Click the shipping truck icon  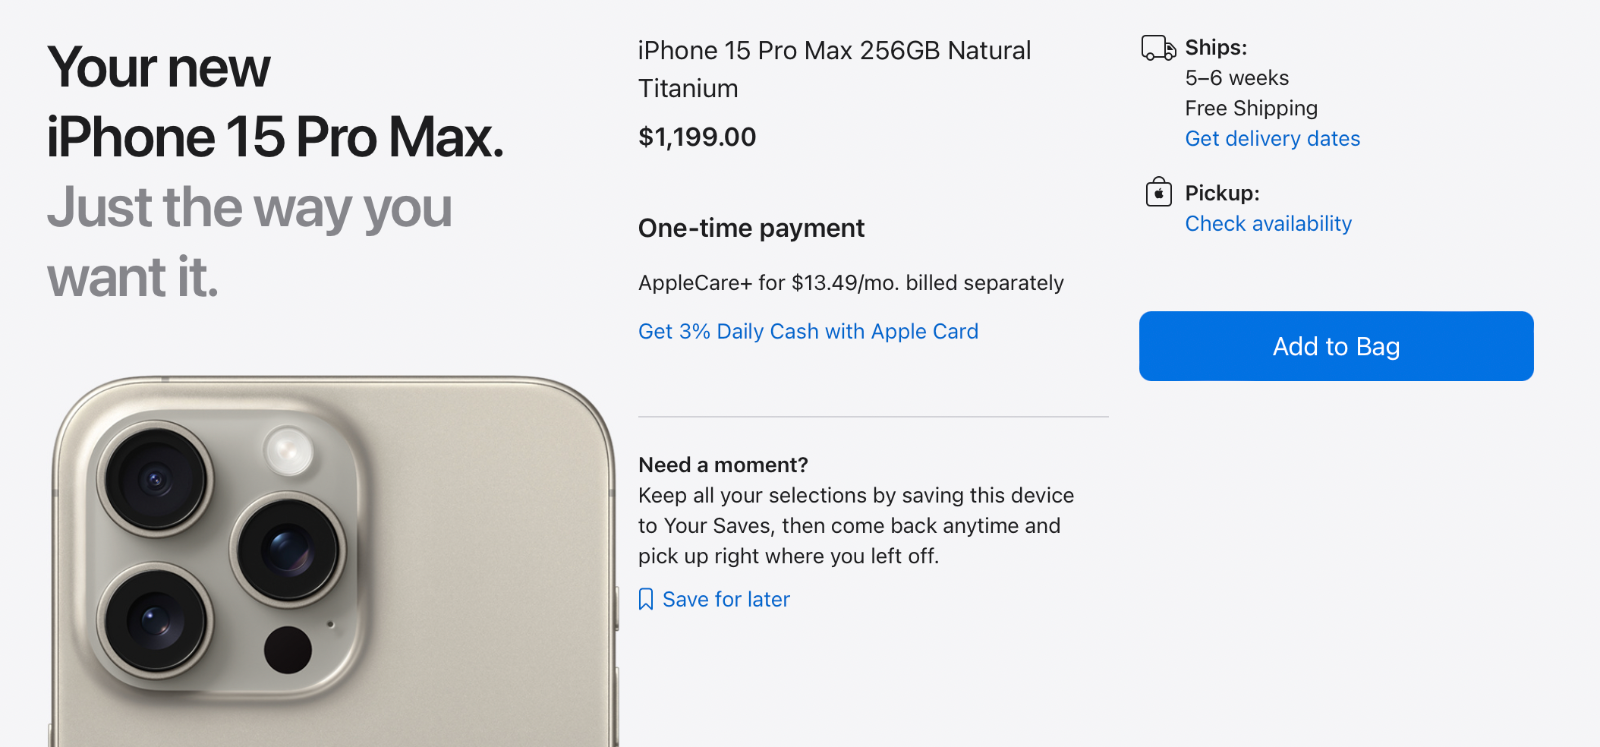tap(1158, 48)
